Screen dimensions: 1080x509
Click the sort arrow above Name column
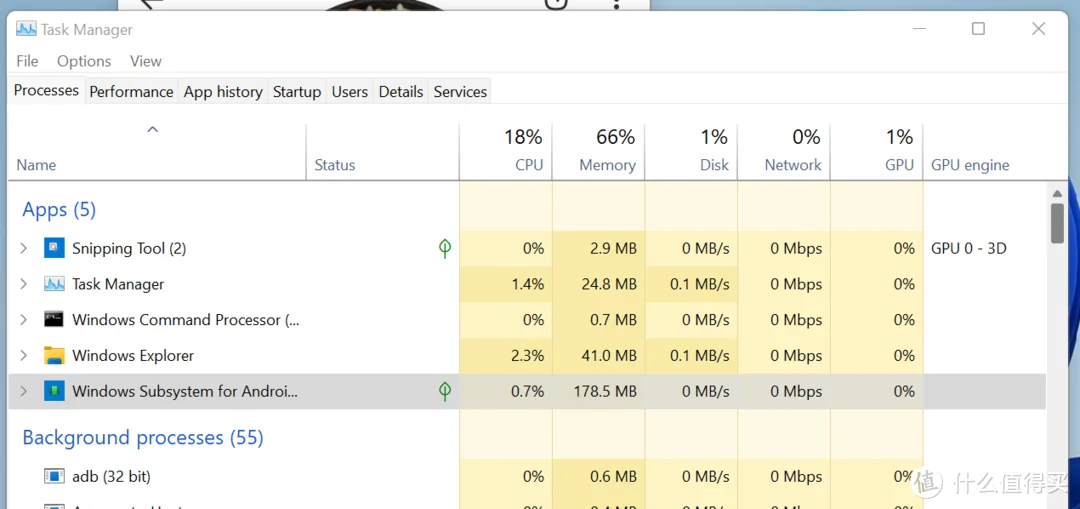(x=153, y=129)
